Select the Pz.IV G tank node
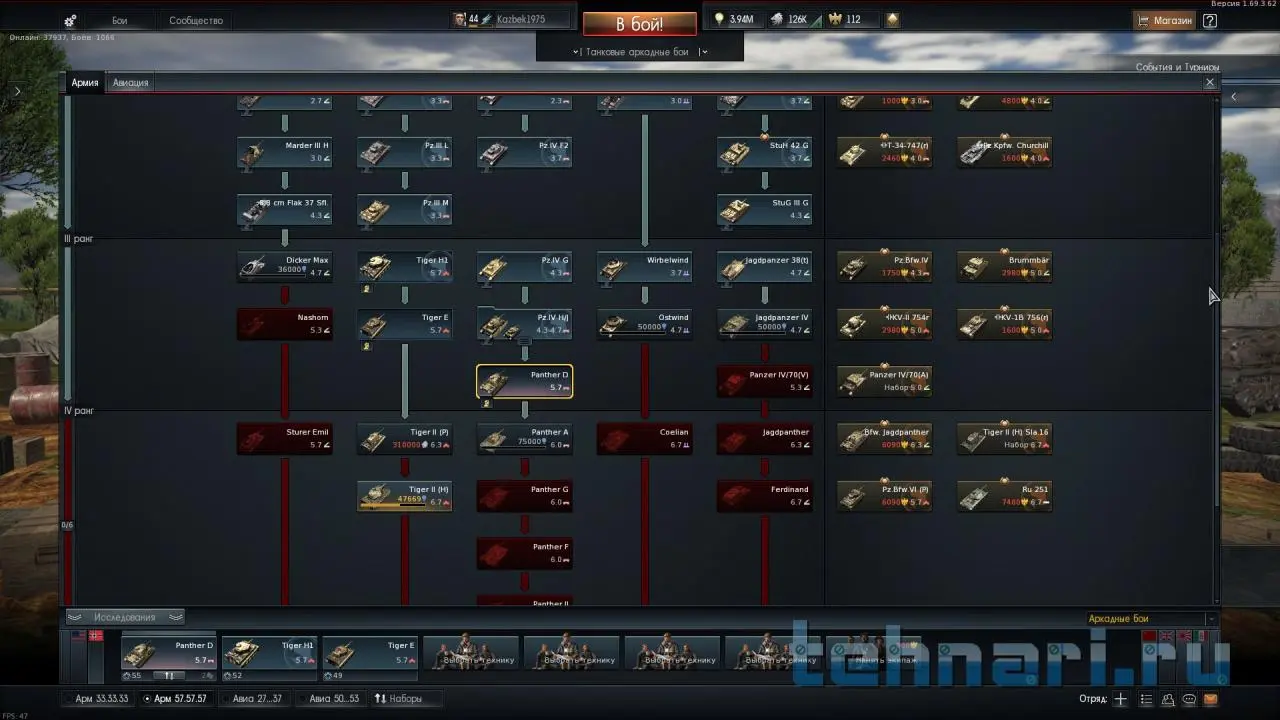1280x720 pixels. click(x=525, y=266)
